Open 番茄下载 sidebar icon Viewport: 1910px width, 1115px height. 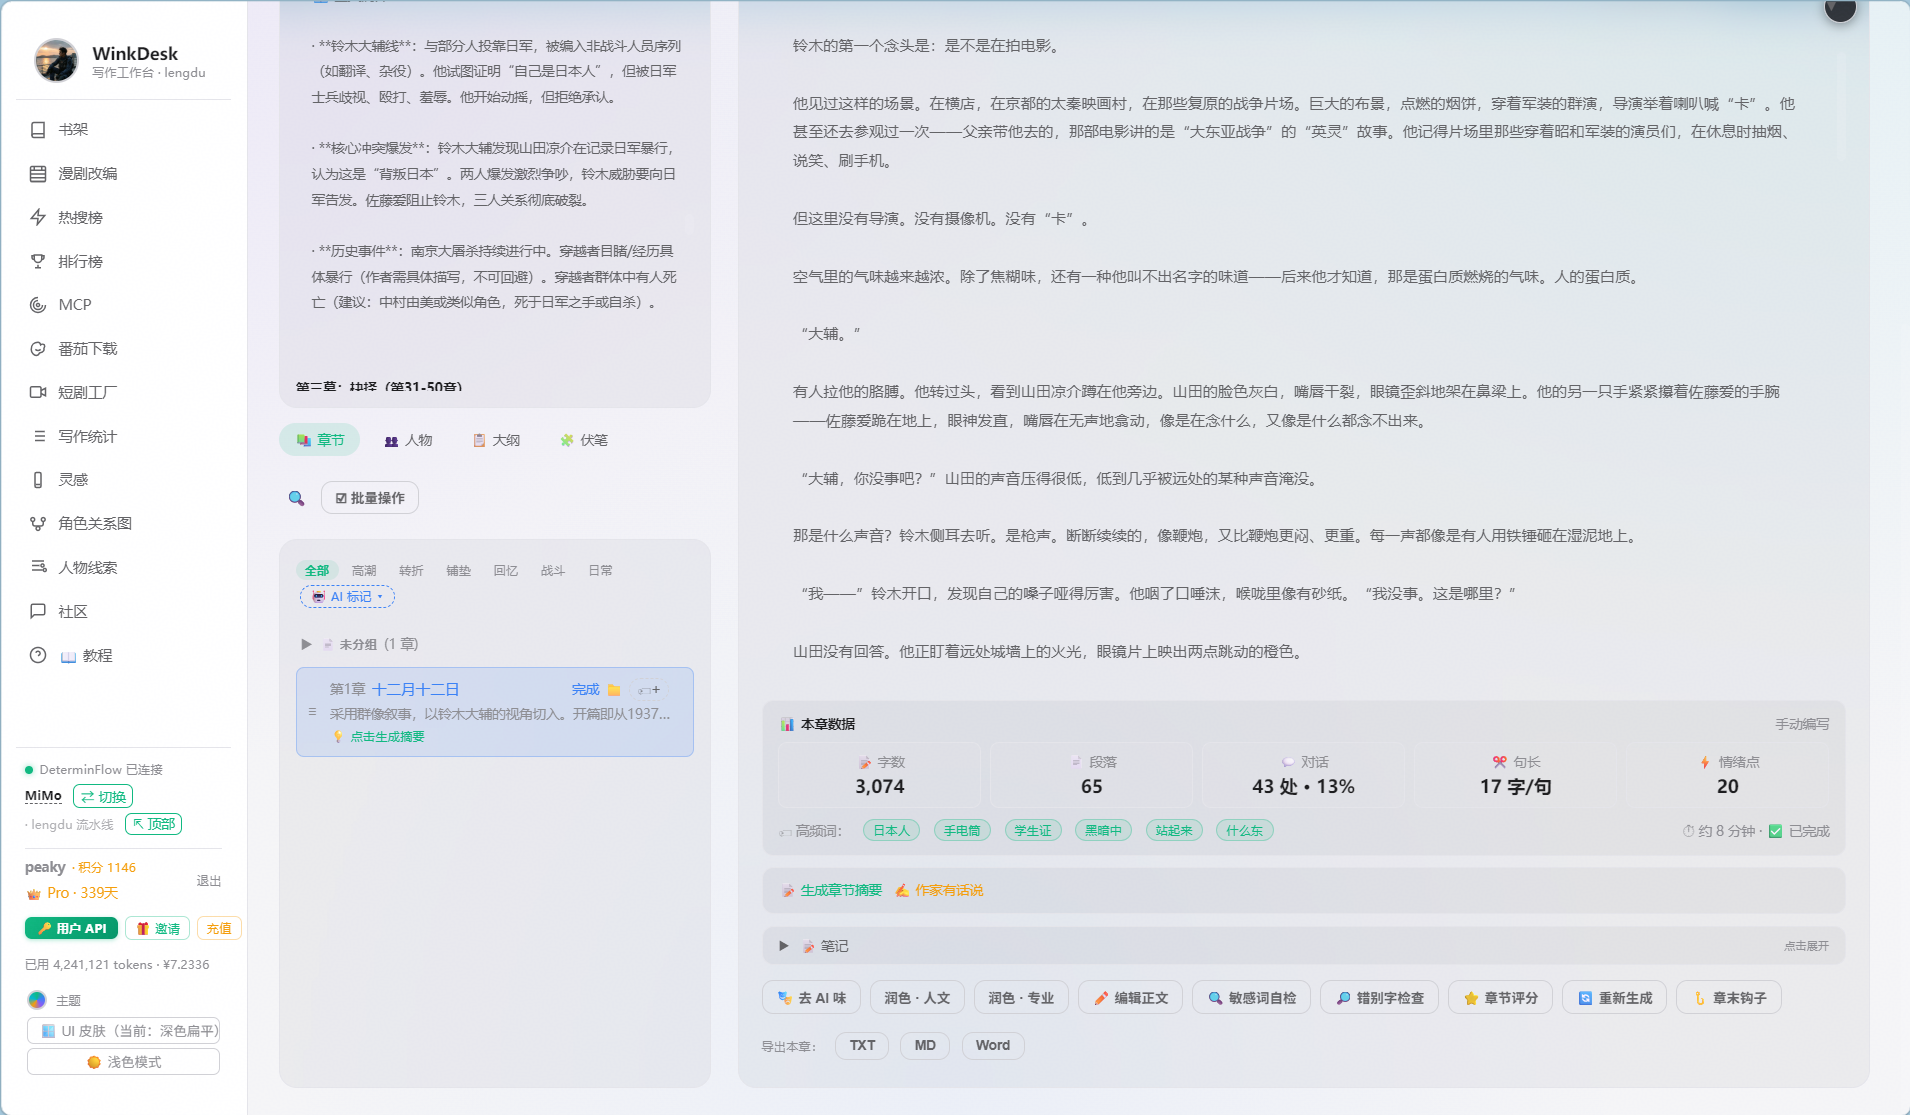38,349
